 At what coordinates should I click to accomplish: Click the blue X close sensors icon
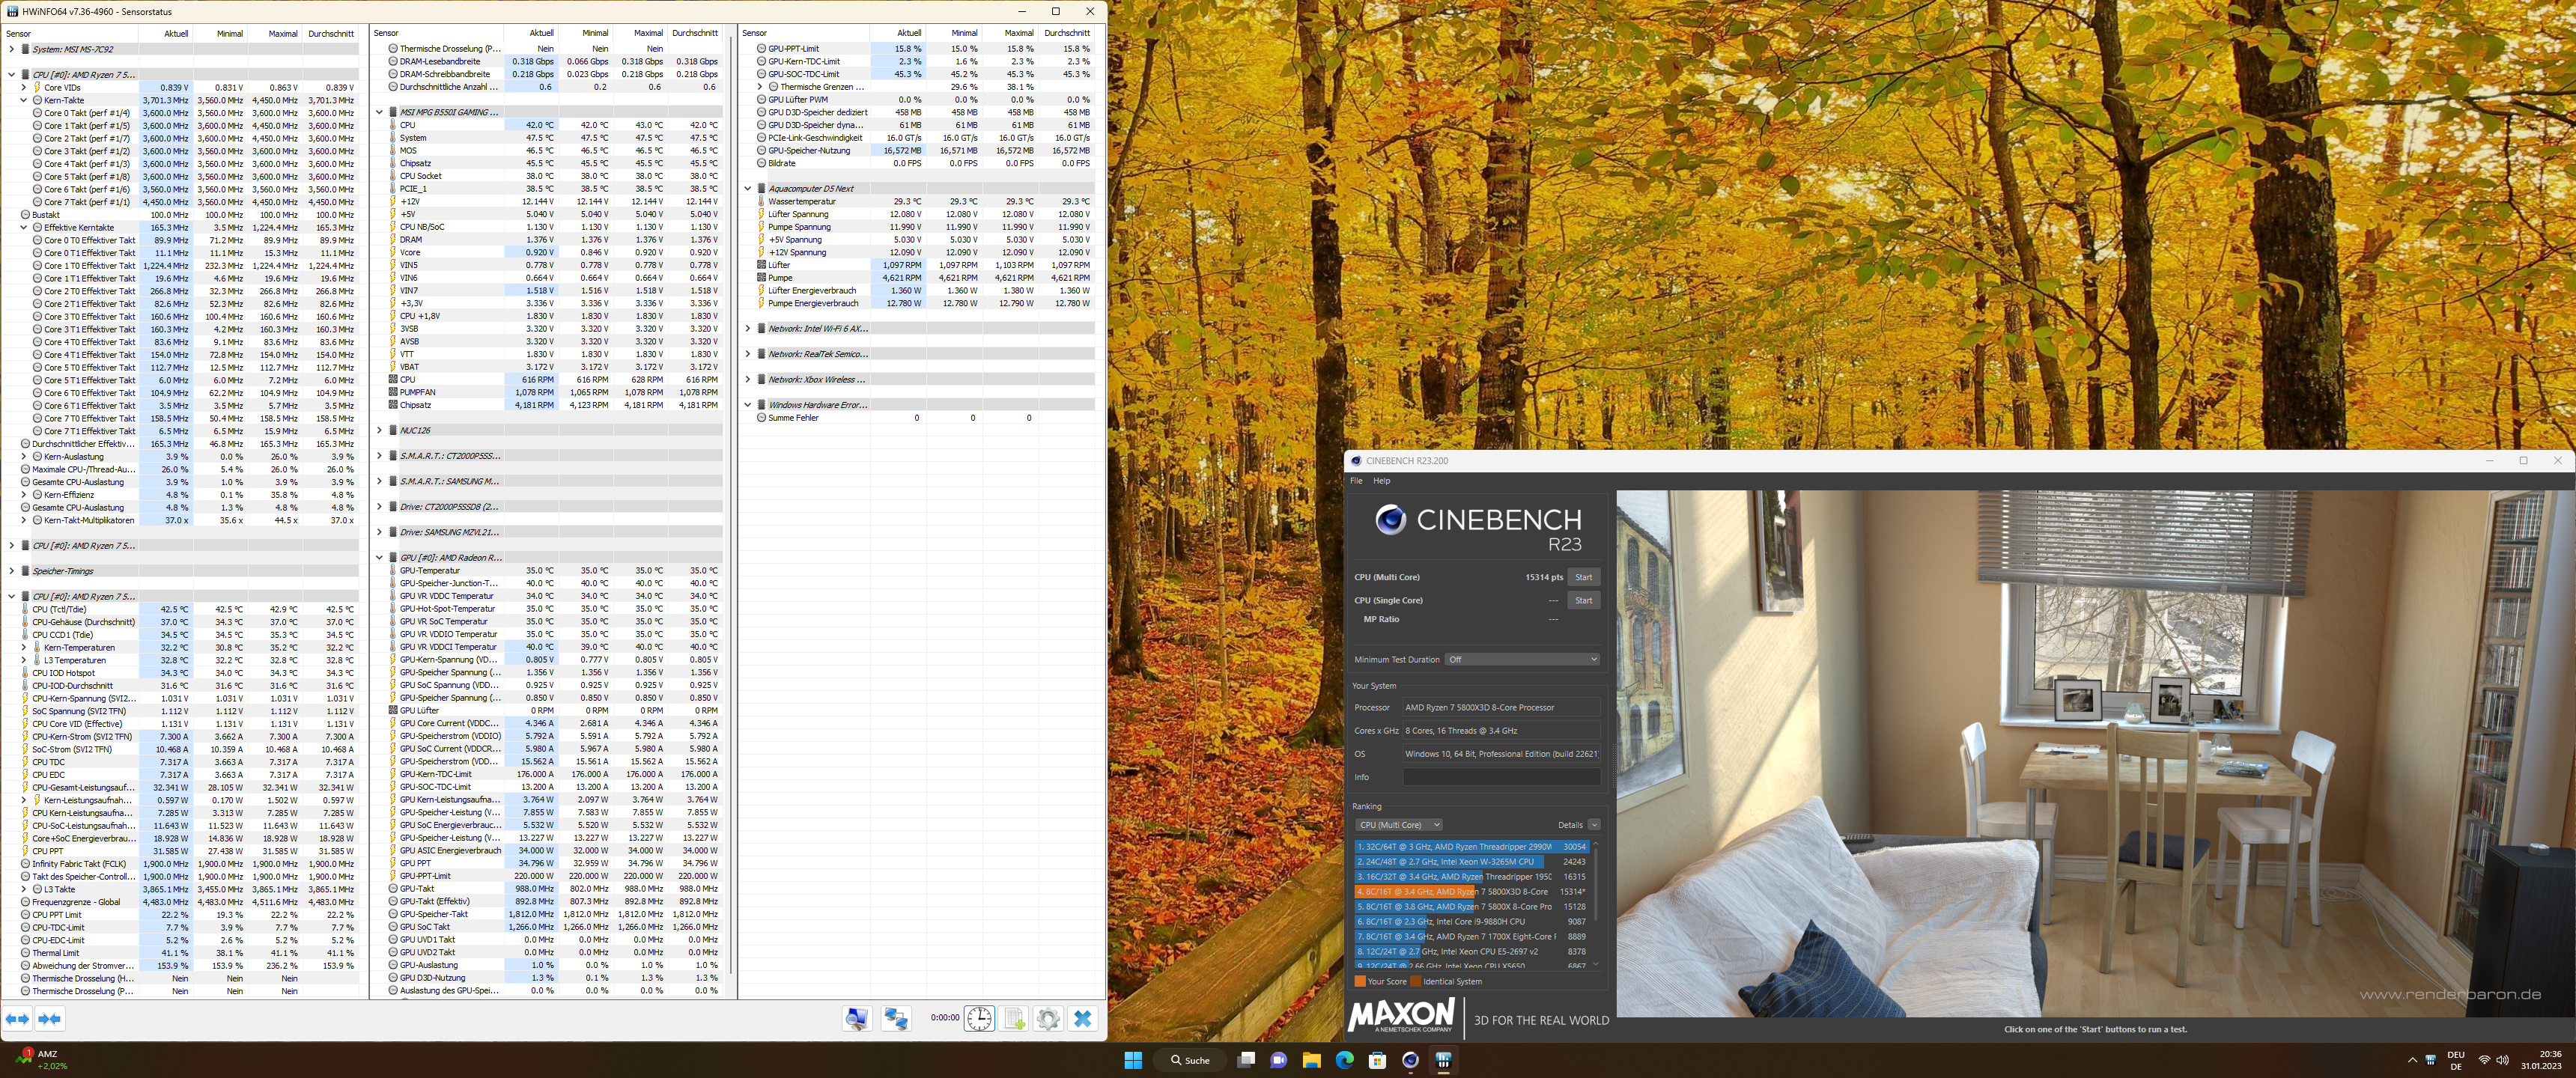click(1083, 1019)
